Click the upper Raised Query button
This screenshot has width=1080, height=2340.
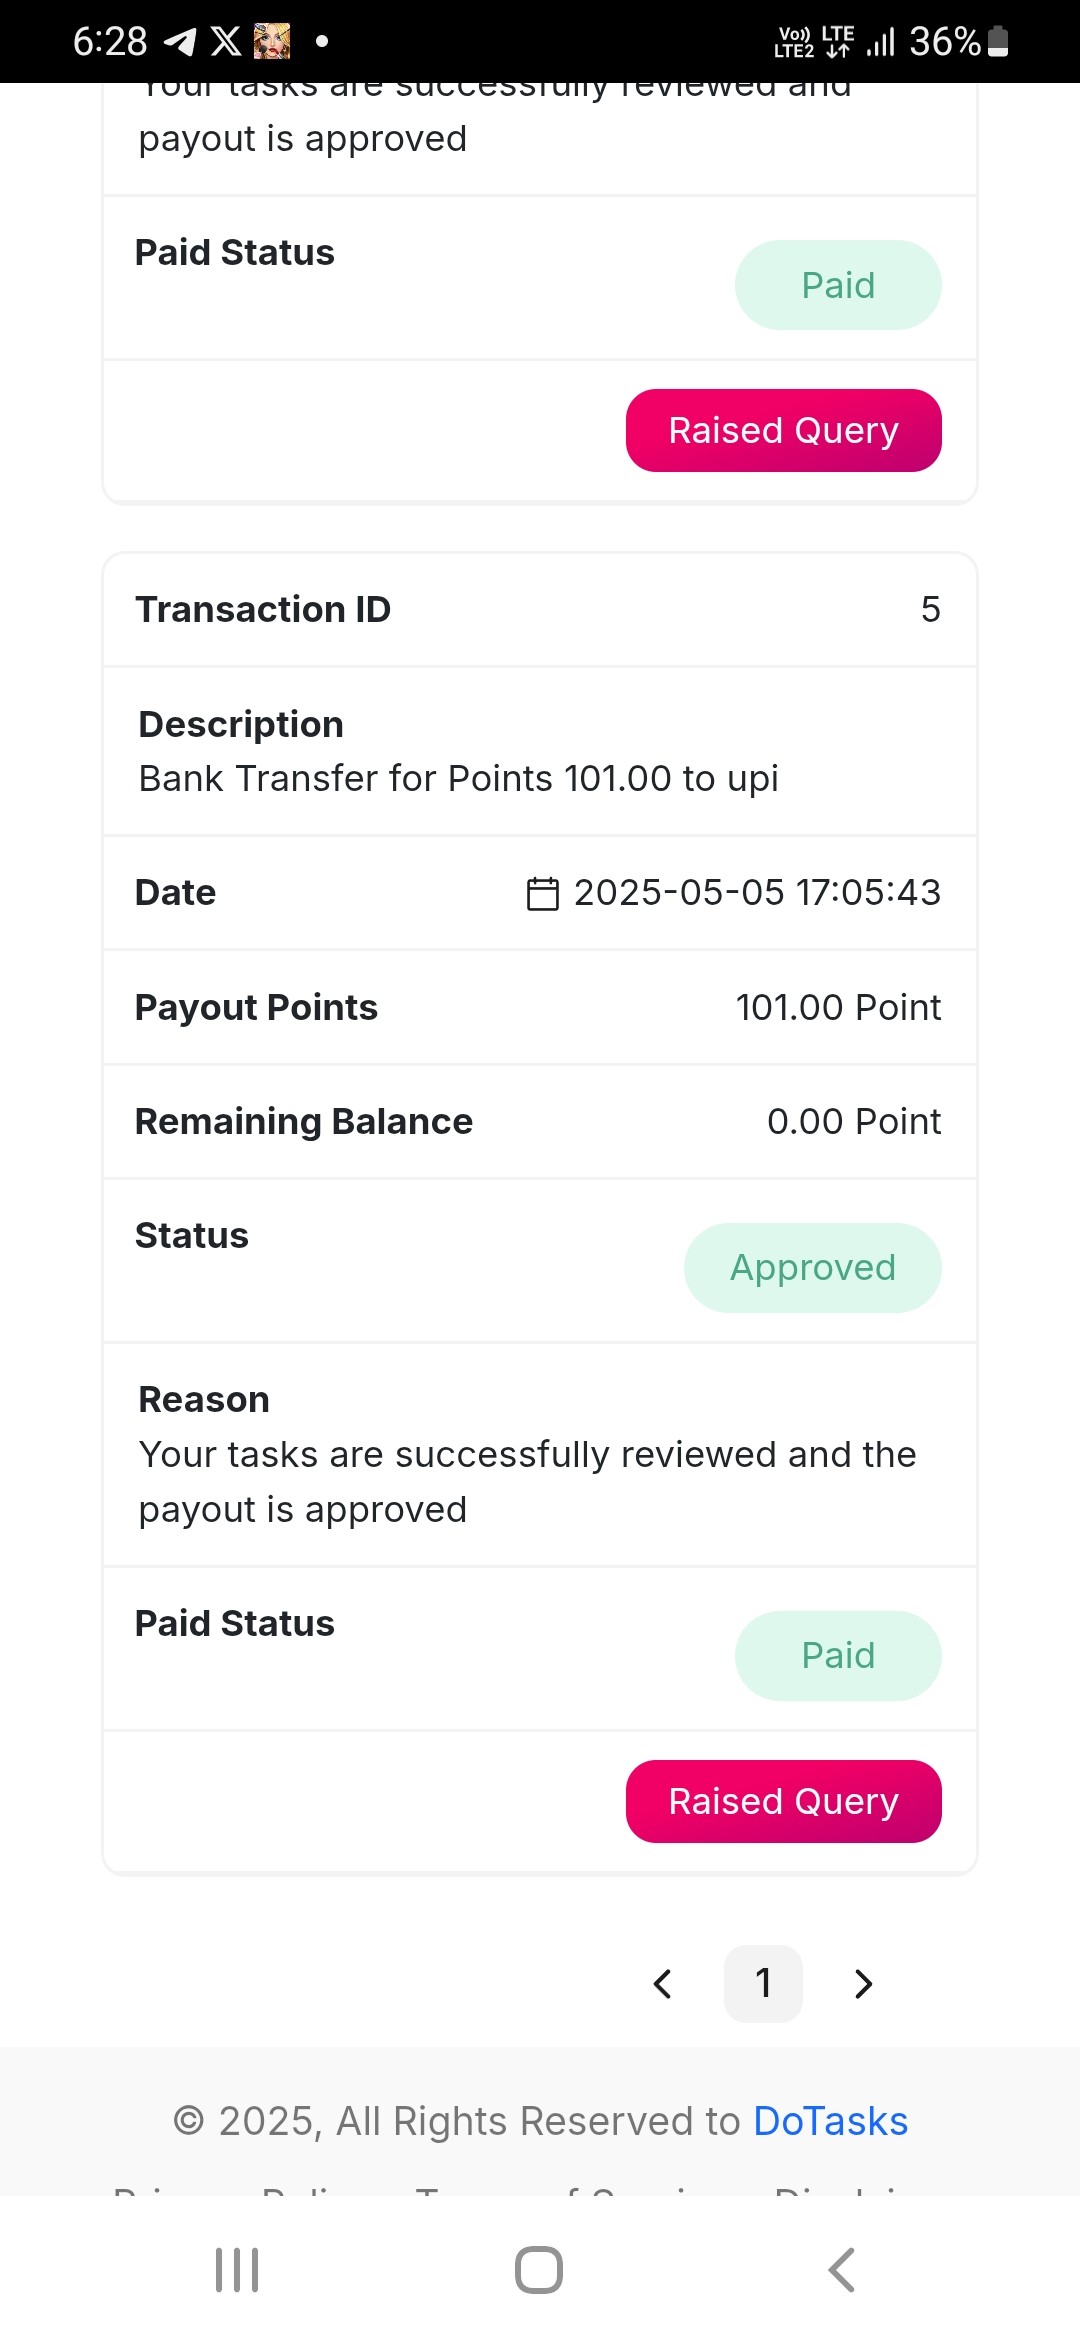[x=784, y=431]
